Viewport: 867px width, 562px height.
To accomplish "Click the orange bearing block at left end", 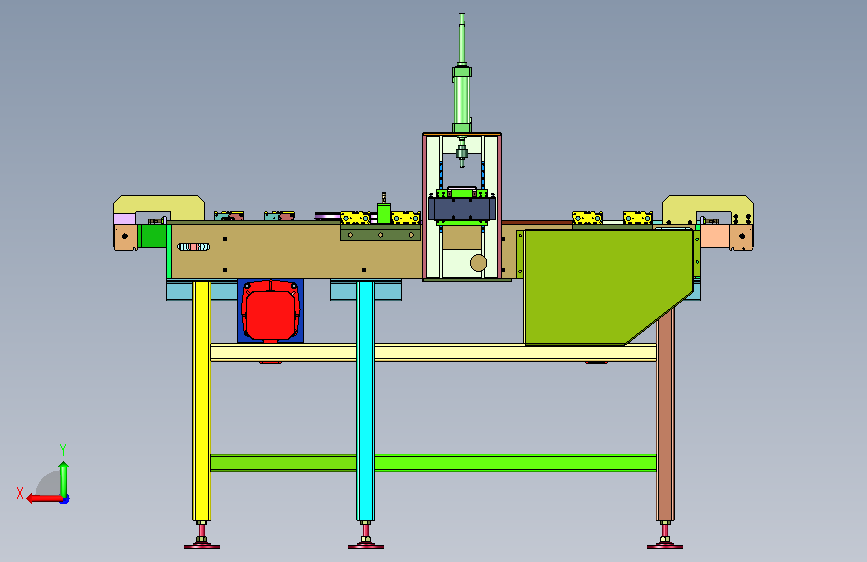I will coord(126,237).
